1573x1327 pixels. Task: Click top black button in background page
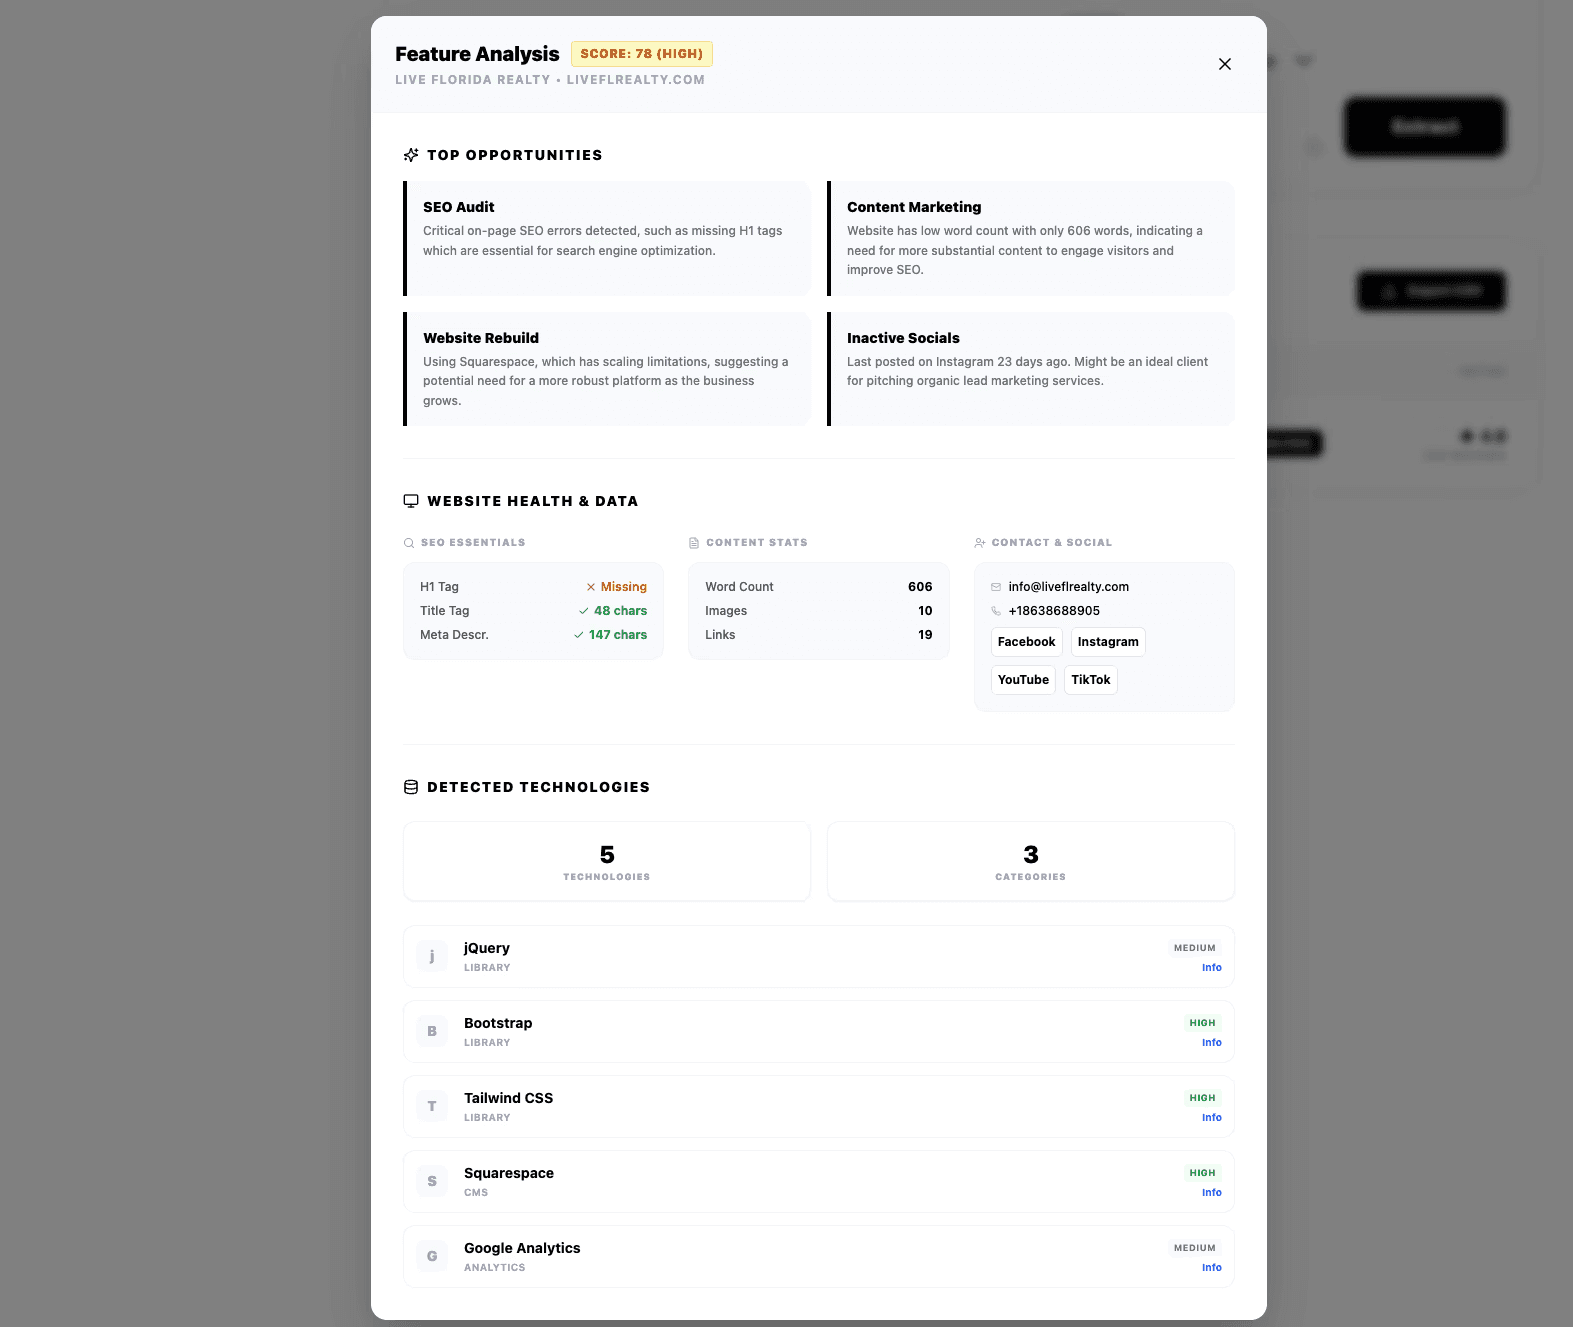coord(1424,126)
